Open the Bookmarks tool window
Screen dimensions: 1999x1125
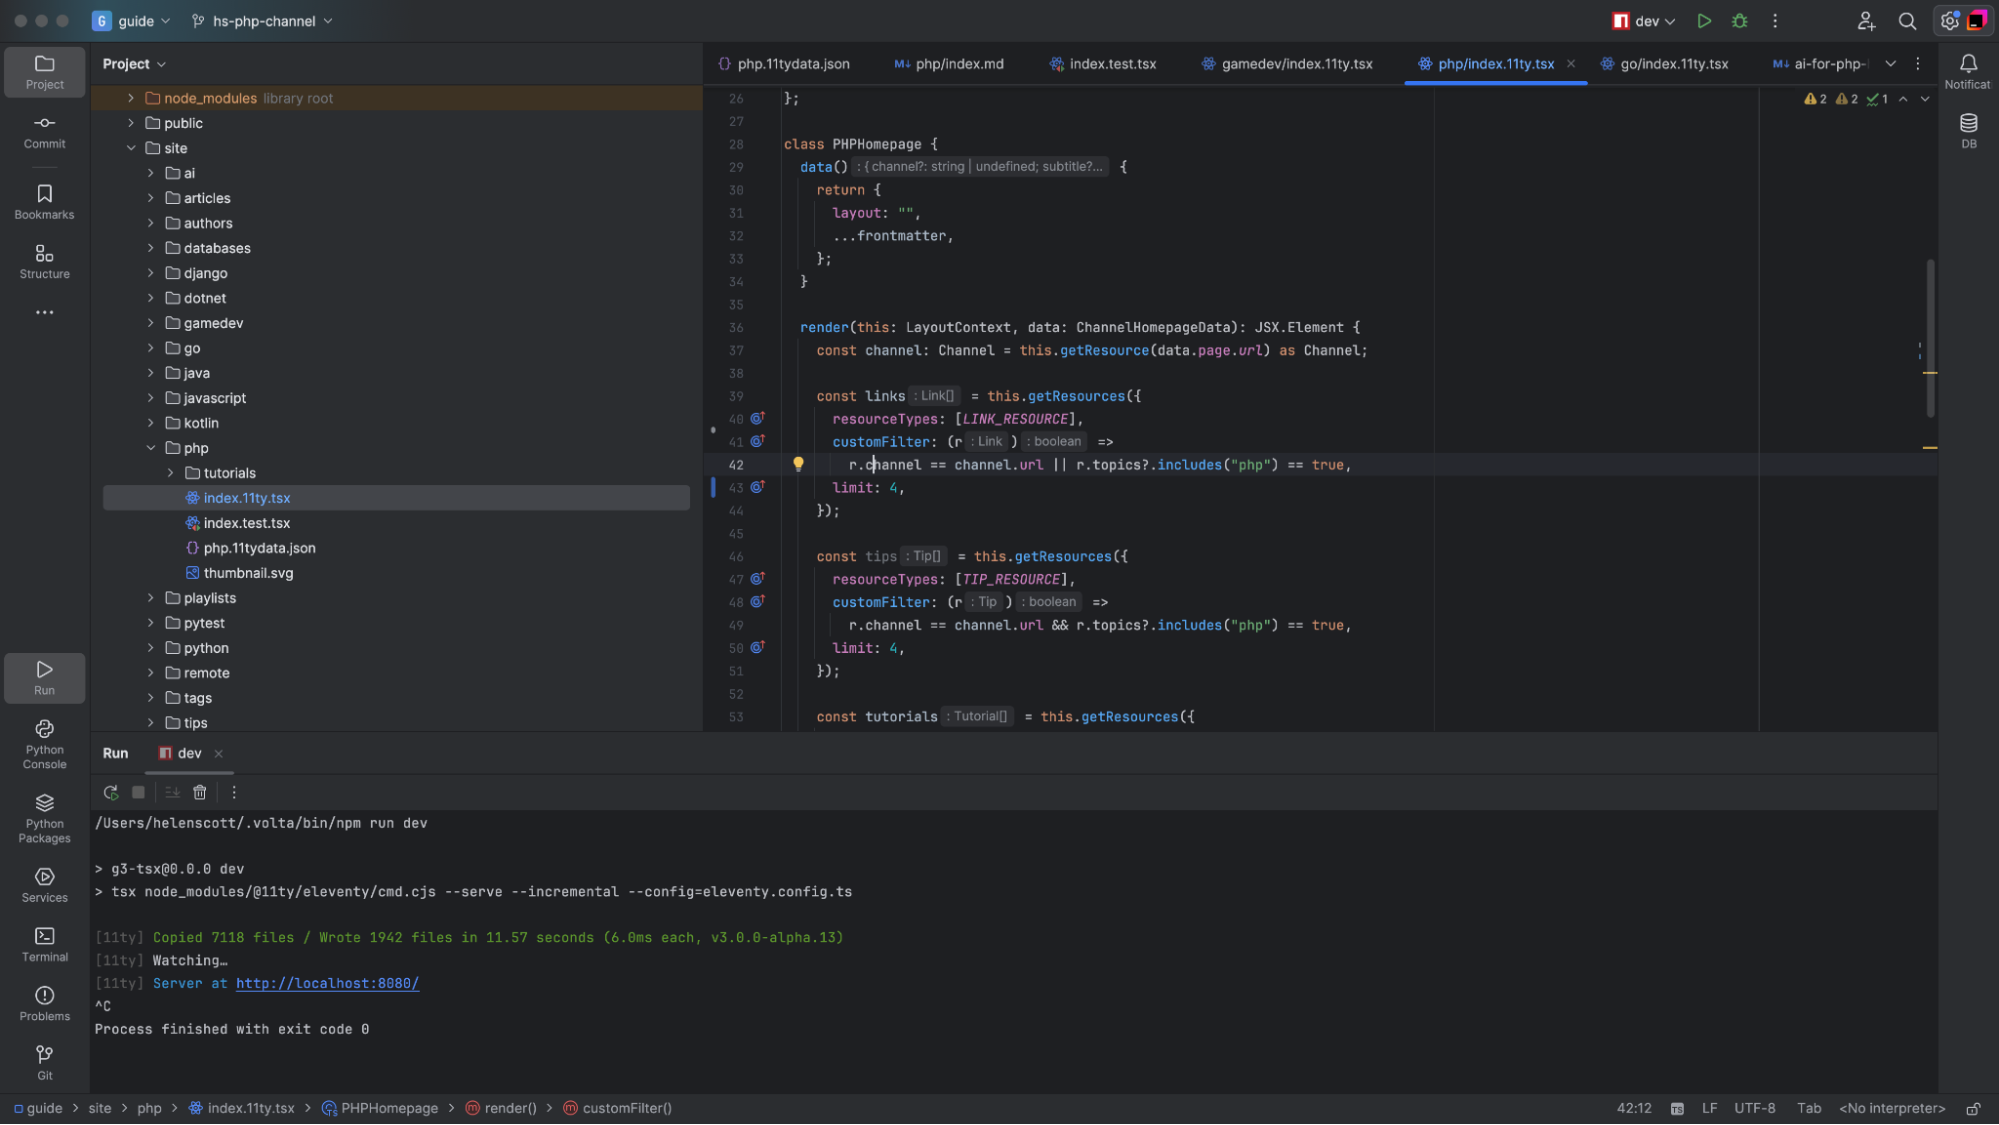pyautogui.click(x=44, y=201)
